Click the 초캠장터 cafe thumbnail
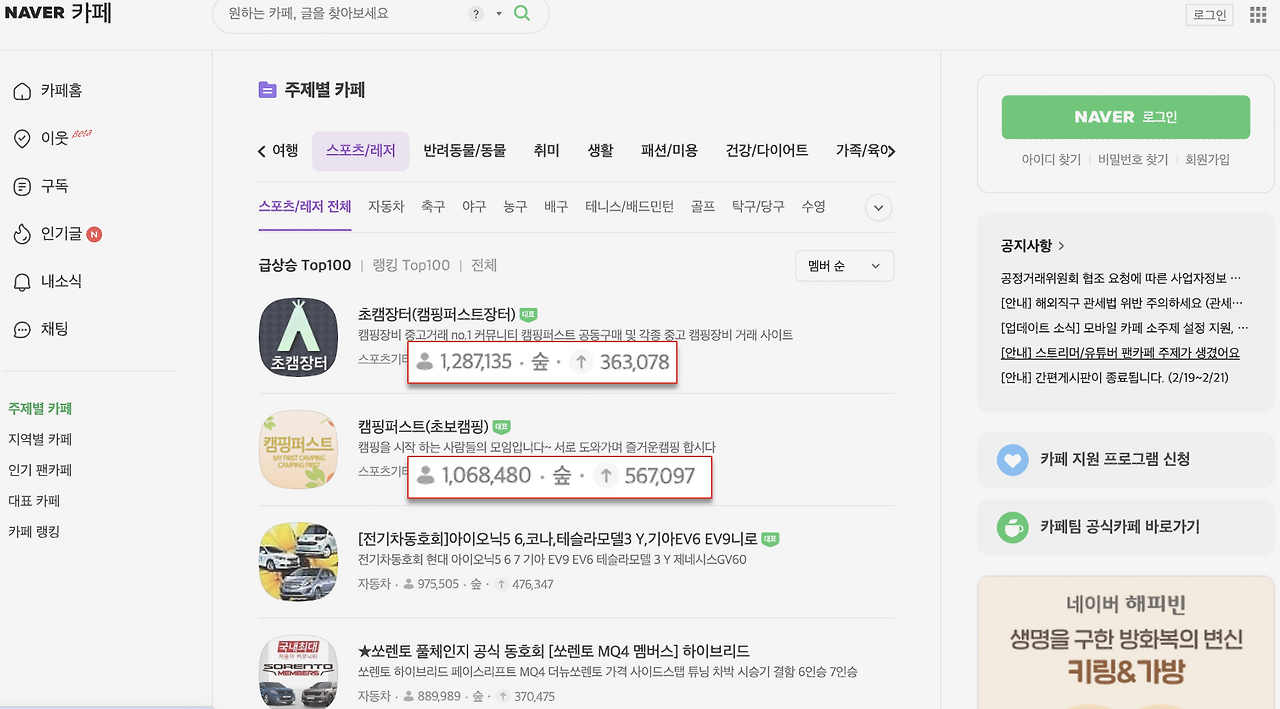This screenshot has width=1280, height=709. point(298,337)
